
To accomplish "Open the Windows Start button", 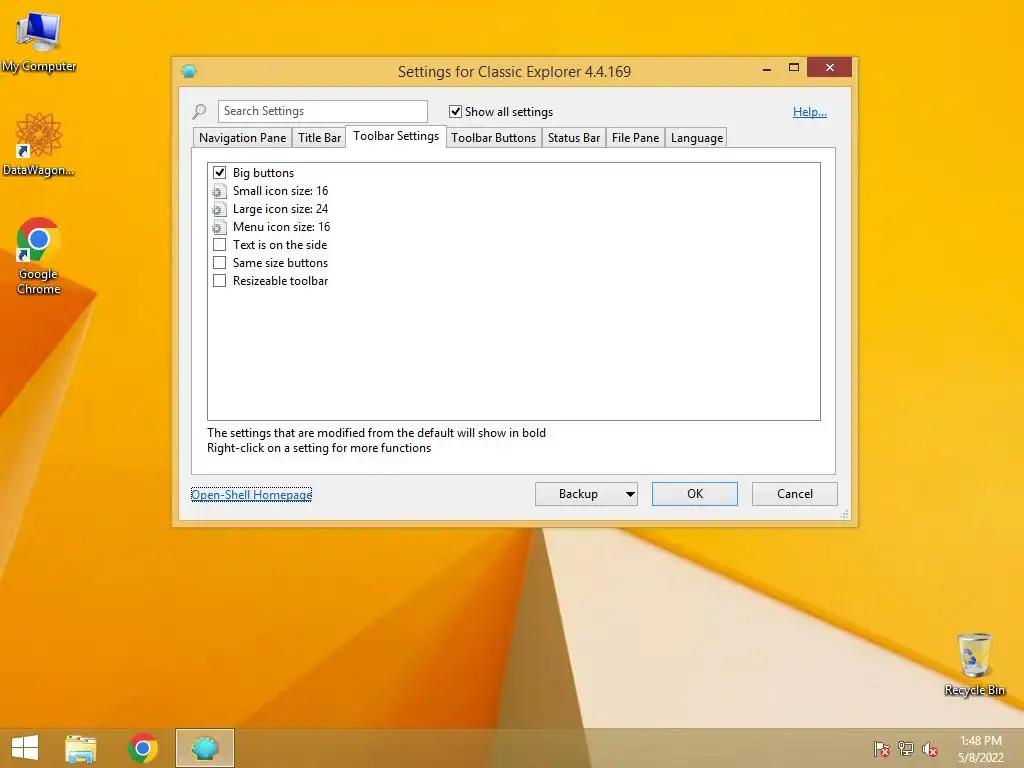I will [x=25, y=748].
